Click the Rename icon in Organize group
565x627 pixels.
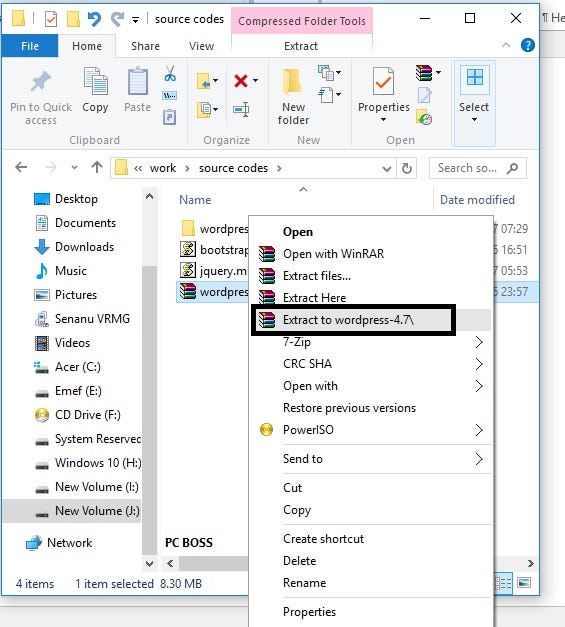tap(241, 109)
